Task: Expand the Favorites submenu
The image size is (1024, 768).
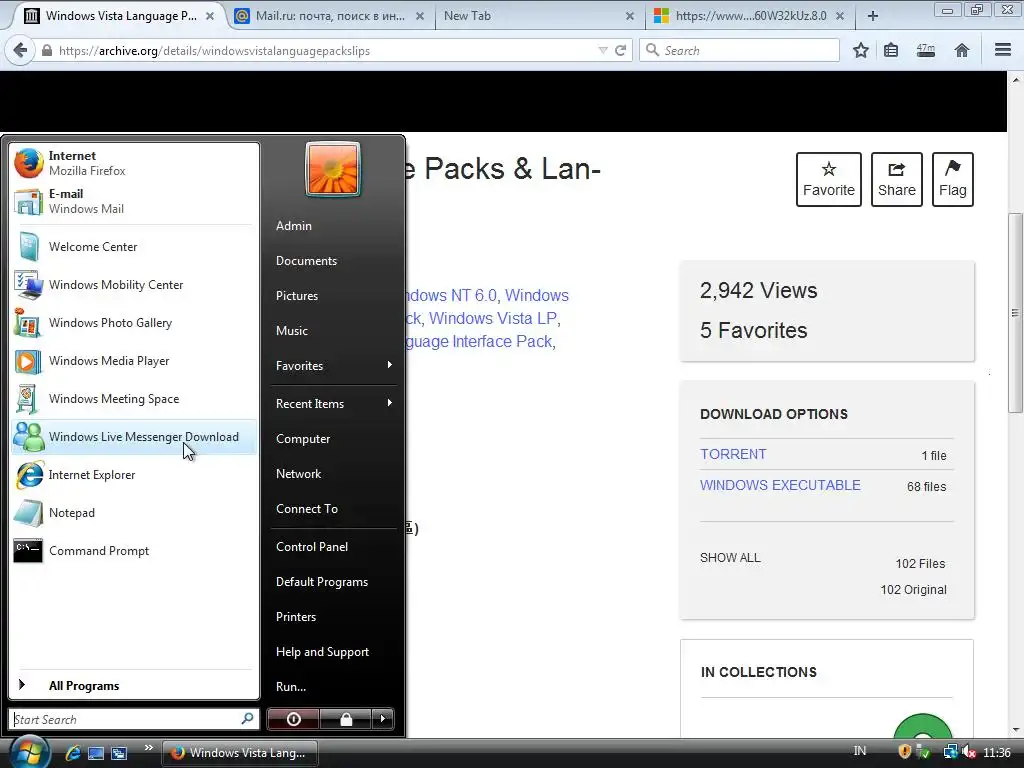Action: [x=333, y=366]
